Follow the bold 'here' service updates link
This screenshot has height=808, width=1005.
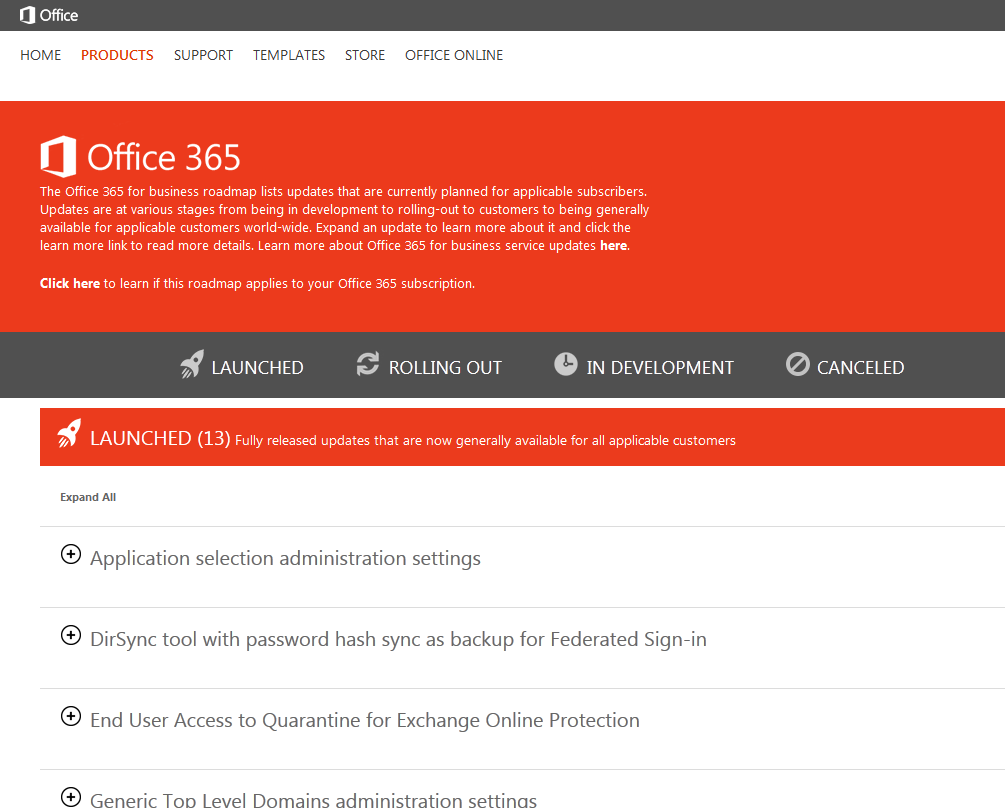pyautogui.click(x=613, y=245)
